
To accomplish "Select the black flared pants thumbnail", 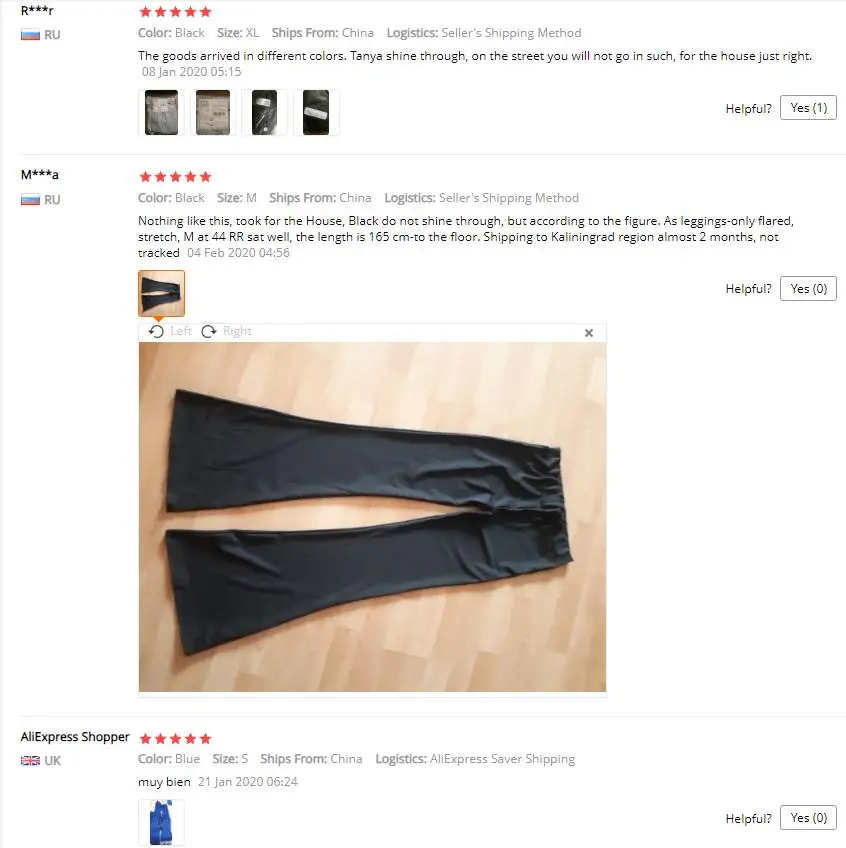I will (x=161, y=293).
